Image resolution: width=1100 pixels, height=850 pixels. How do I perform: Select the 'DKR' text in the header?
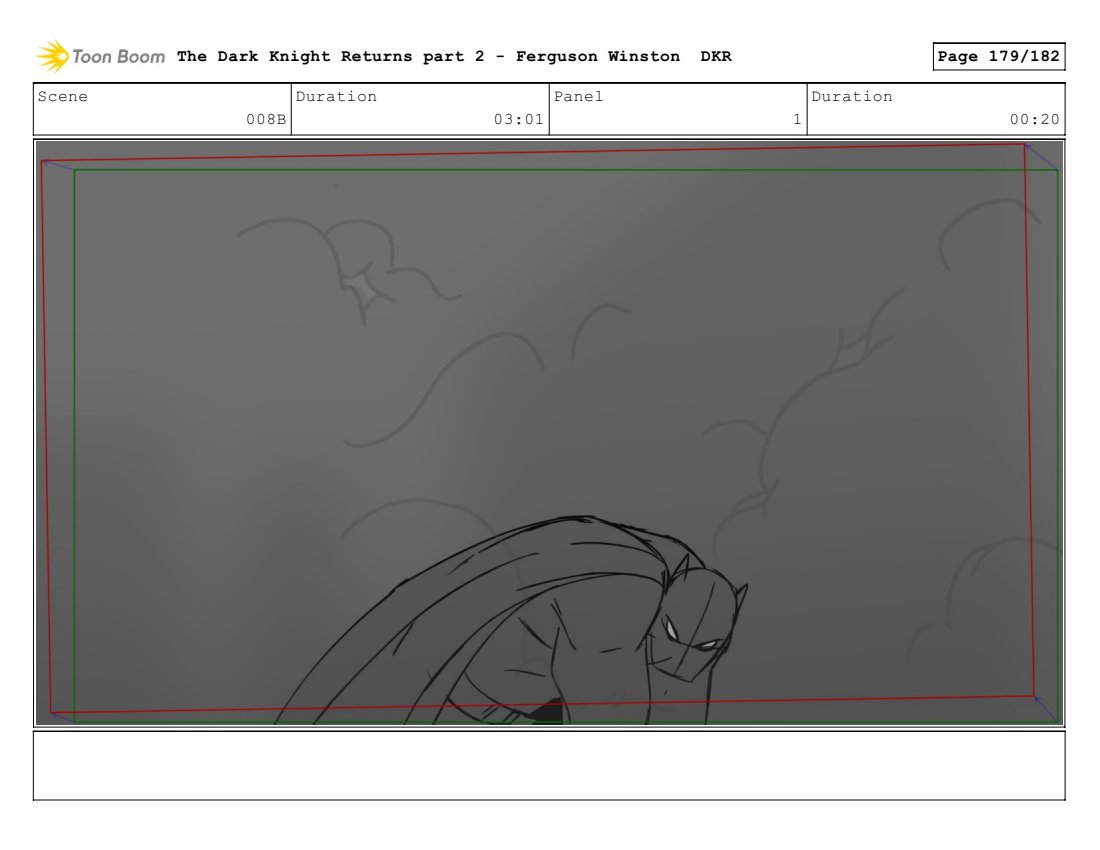pyautogui.click(x=716, y=56)
